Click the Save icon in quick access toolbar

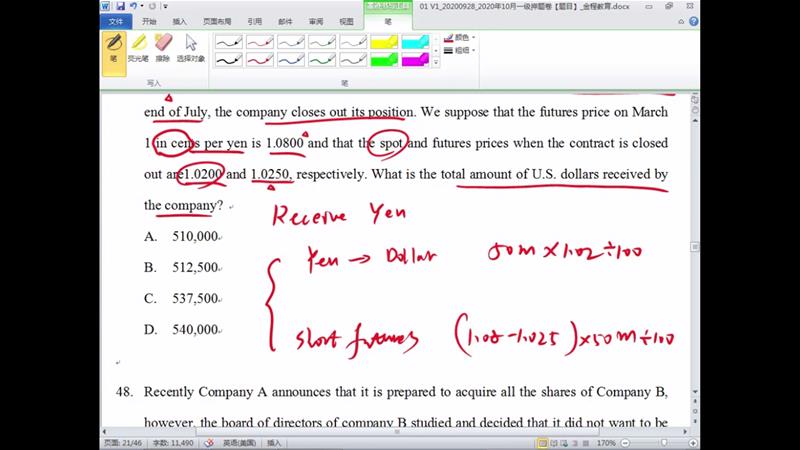click(121, 6)
